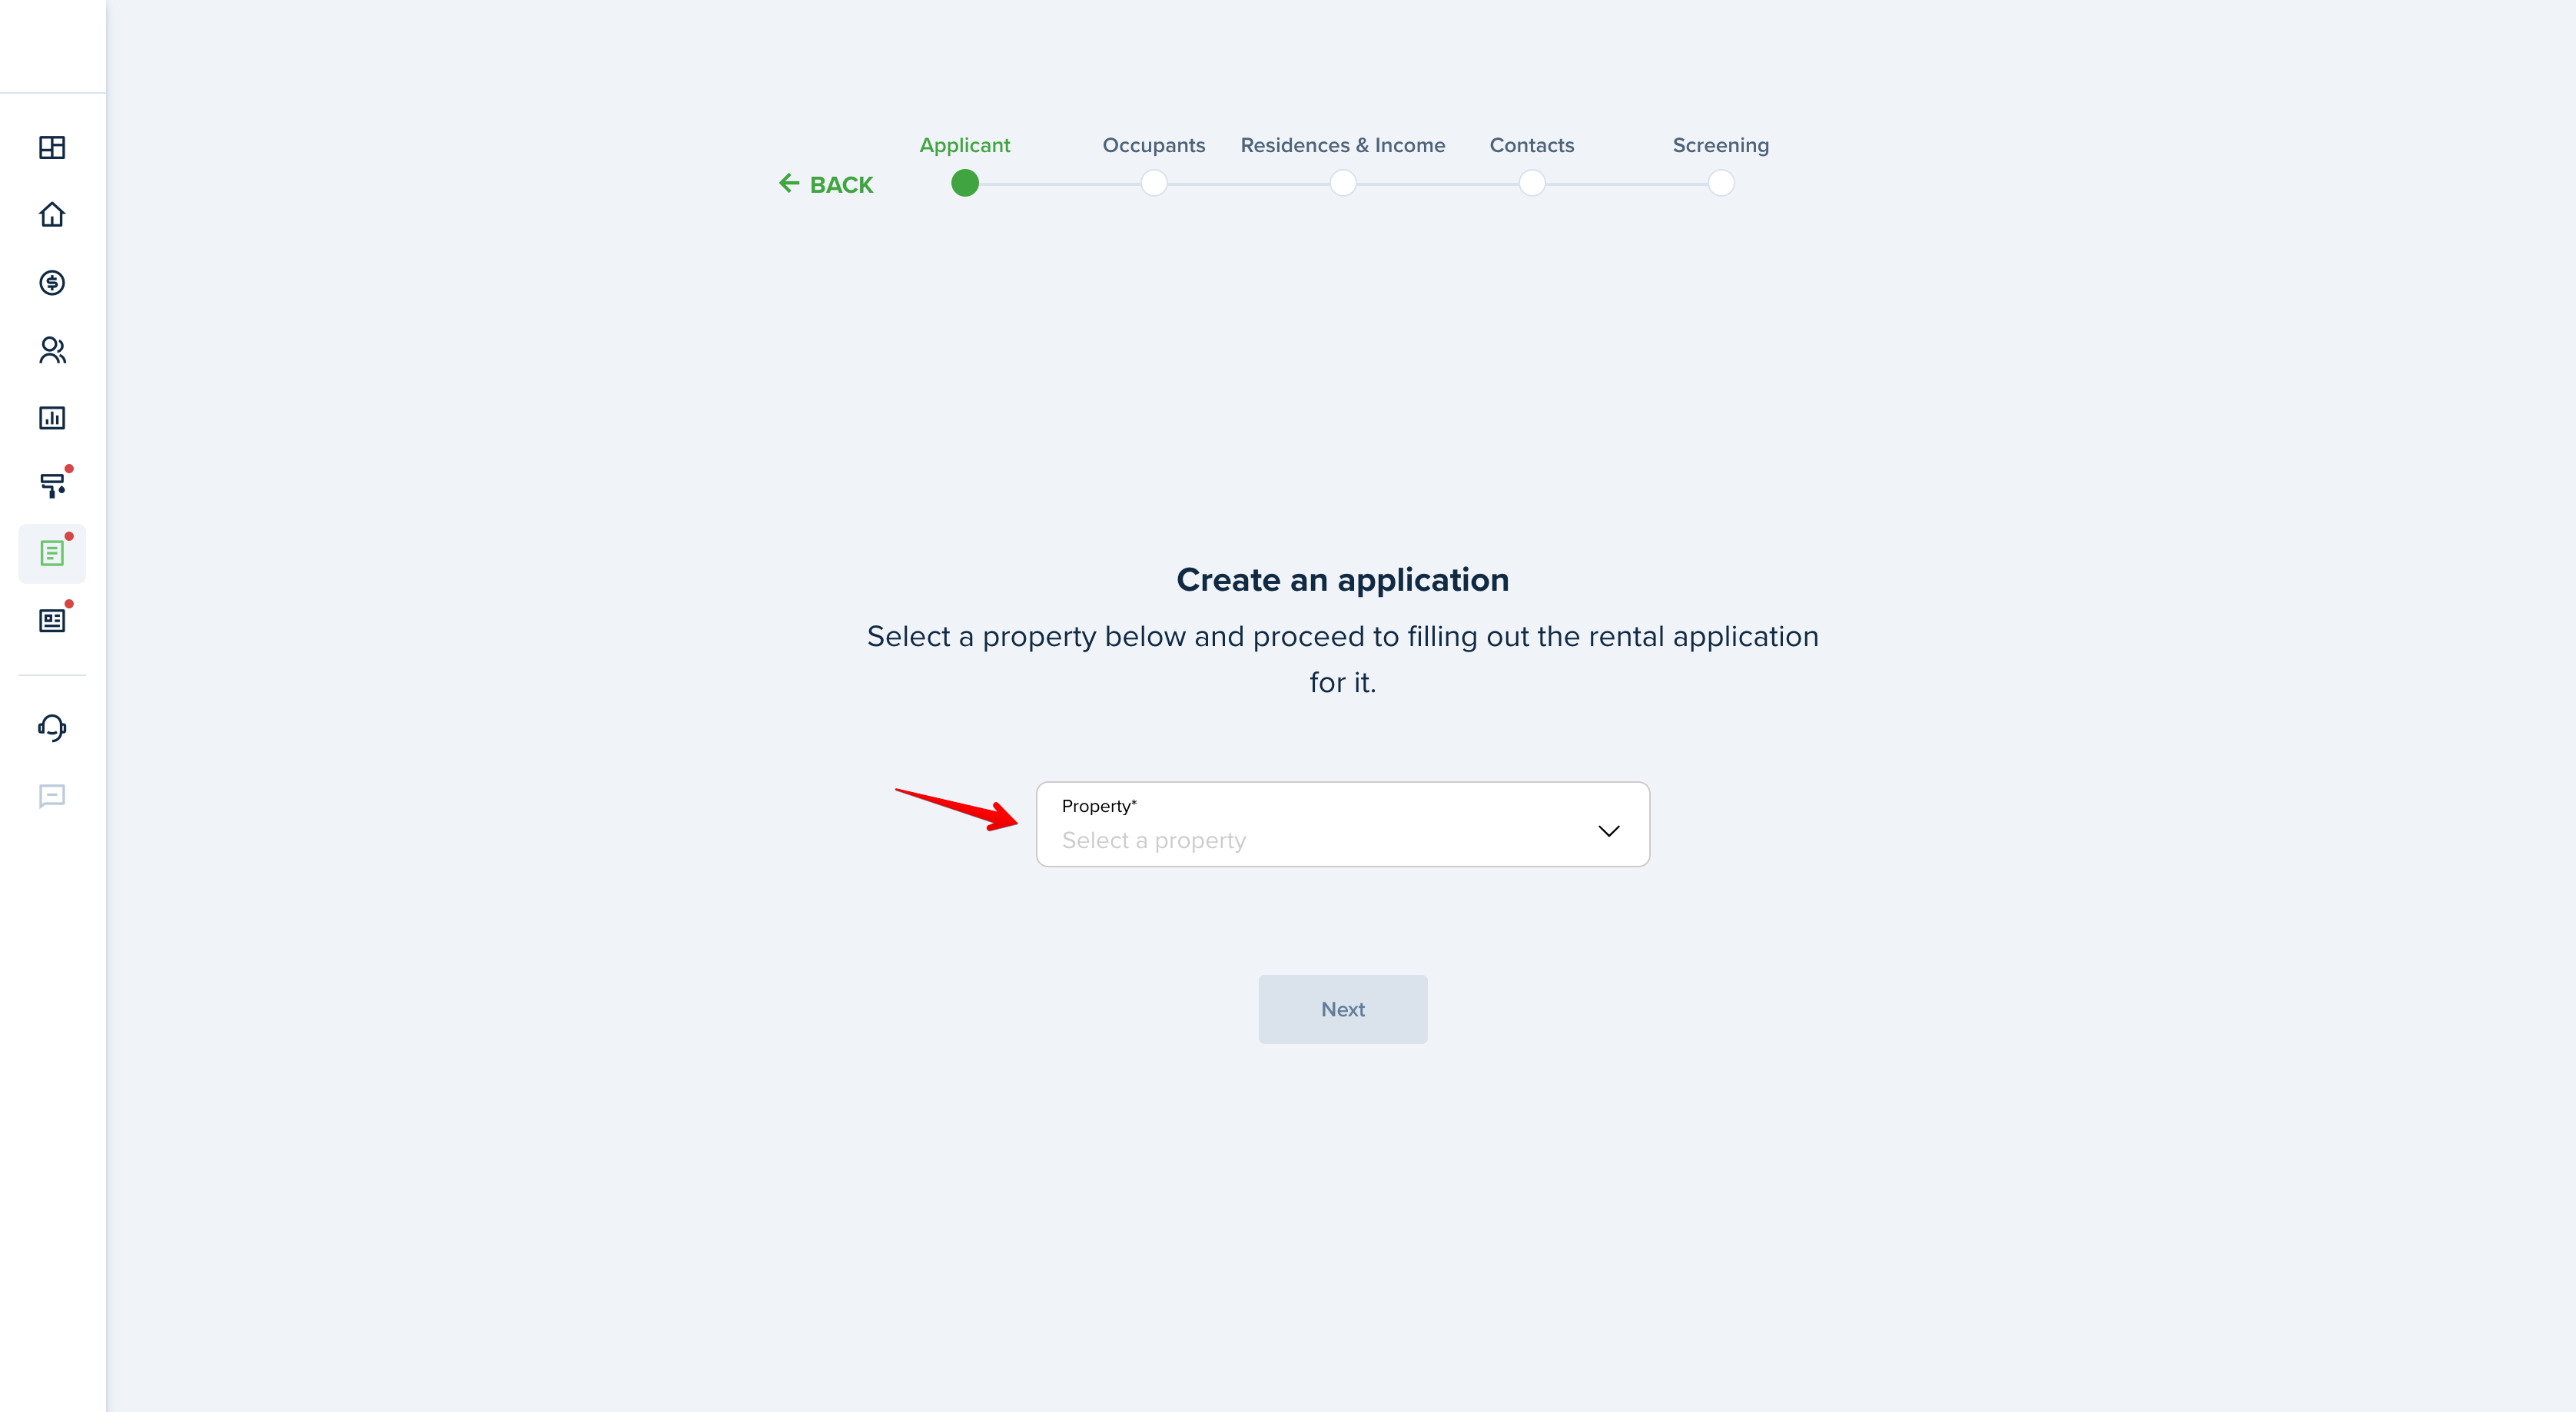Click the Next button
The height and width of the screenshot is (1412, 2576).
point(1341,1009)
